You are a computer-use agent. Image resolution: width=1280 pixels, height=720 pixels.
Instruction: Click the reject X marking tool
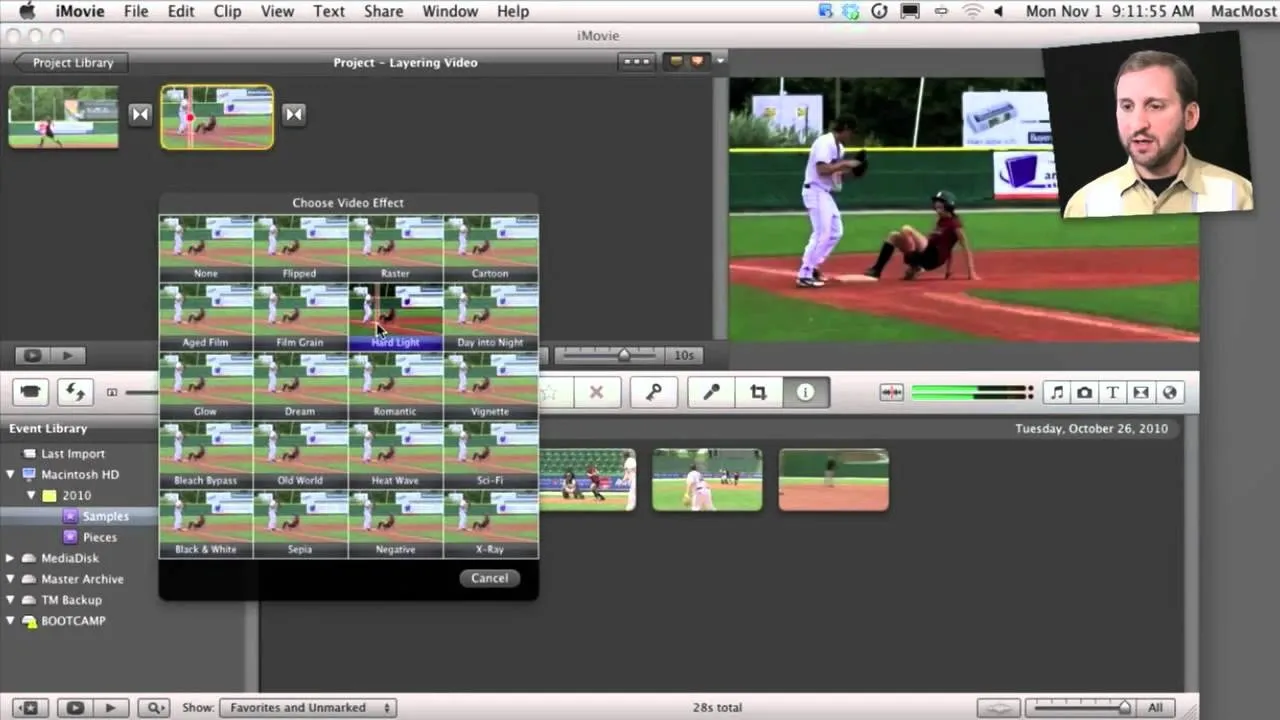596,392
